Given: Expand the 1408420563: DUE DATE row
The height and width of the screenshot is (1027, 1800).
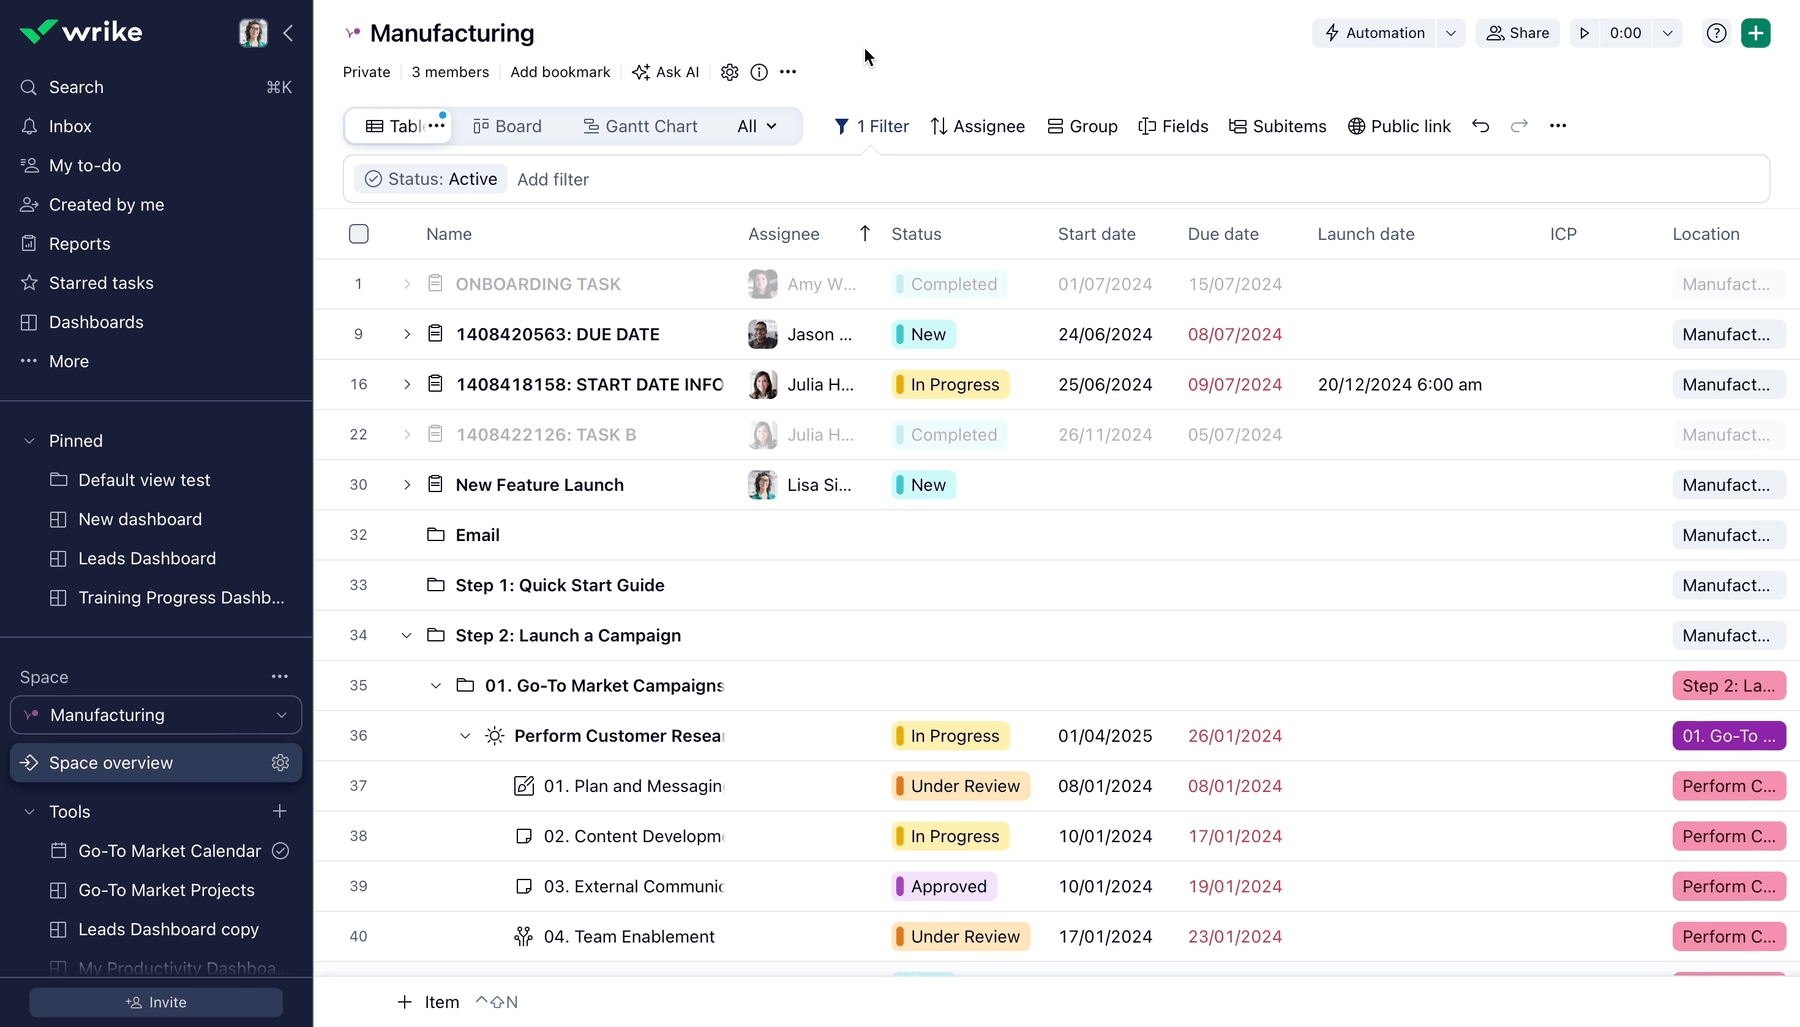Looking at the screenshot, I should (407, 334).
